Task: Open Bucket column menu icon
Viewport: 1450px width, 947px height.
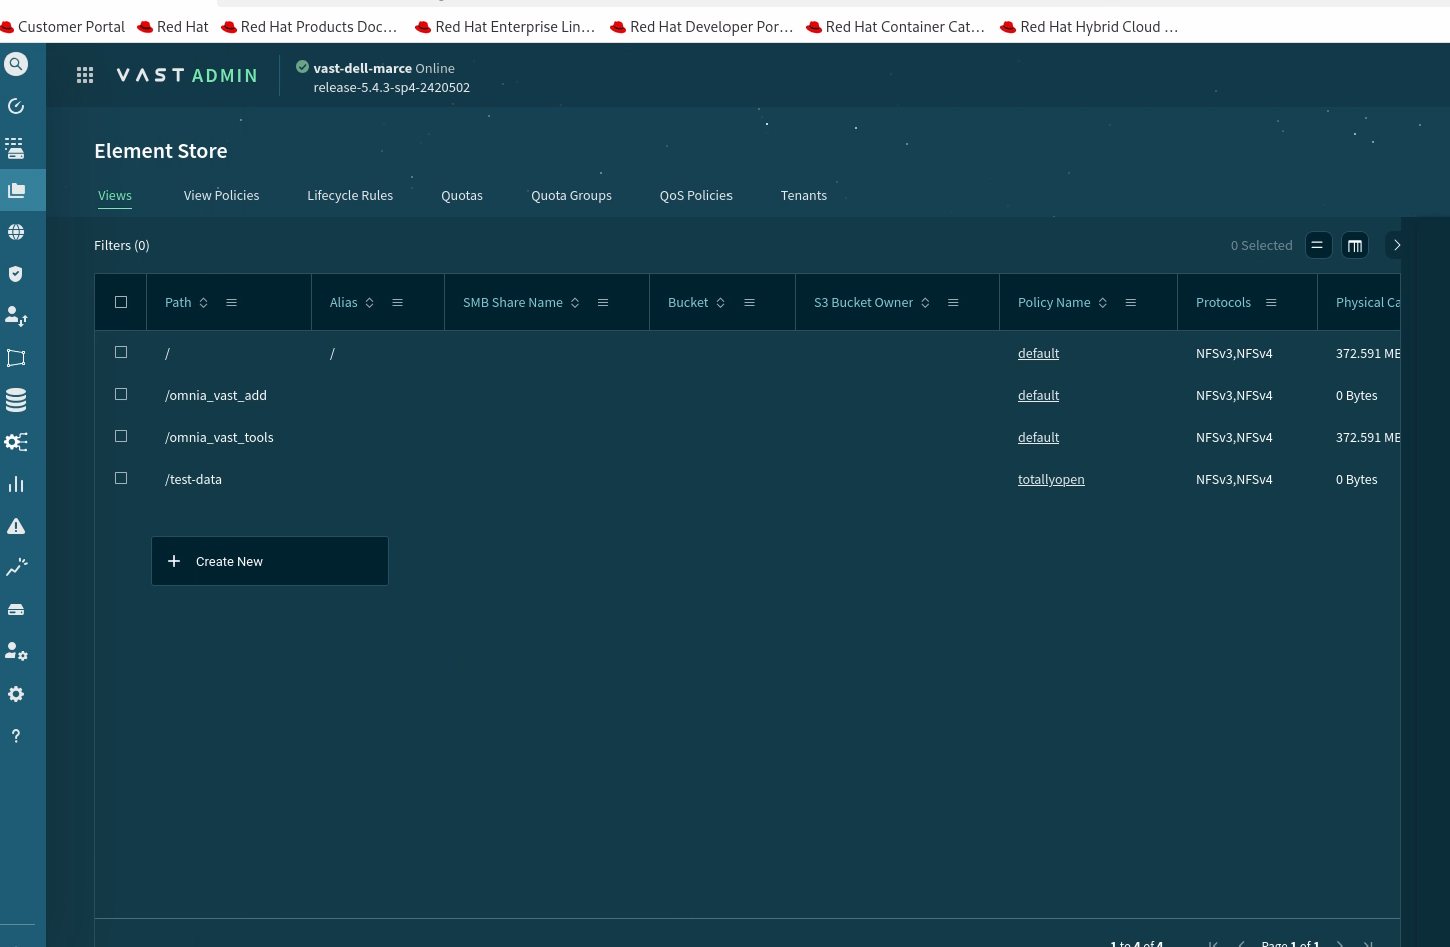Action: 750,302
